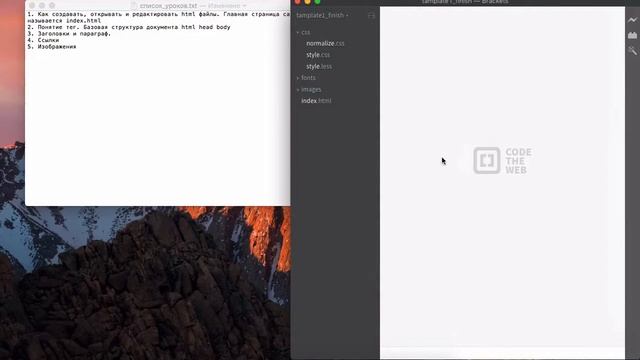Click the document icon in TextEdit title bar
Viewport: 640px width, 360px height.
click(134, 6)
